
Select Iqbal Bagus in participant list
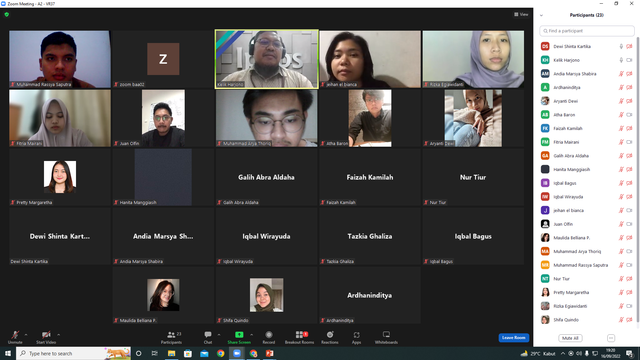coord(587,183)
